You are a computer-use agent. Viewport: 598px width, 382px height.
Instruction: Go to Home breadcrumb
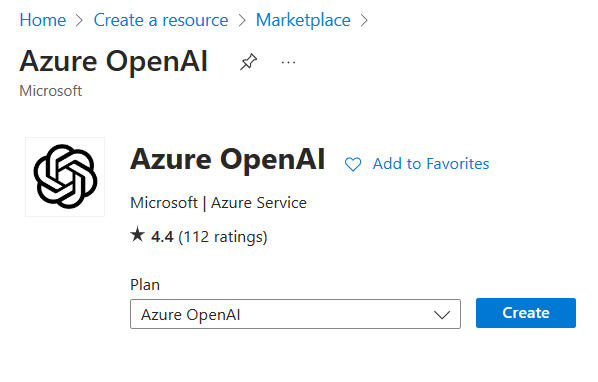(x=43, y=20)
